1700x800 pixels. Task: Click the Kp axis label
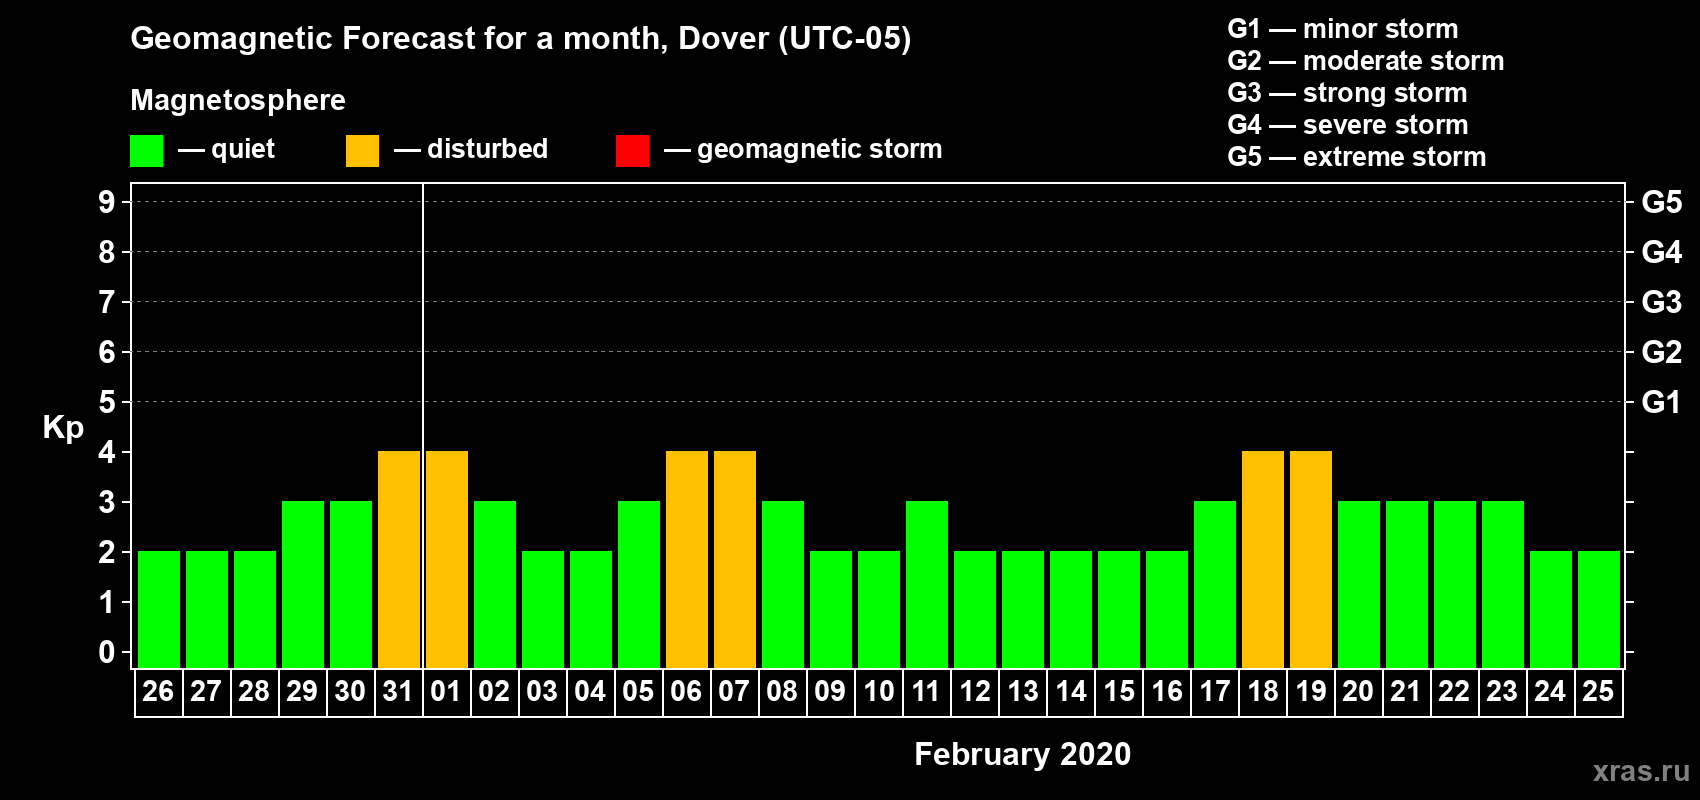(x=63, y=428)
